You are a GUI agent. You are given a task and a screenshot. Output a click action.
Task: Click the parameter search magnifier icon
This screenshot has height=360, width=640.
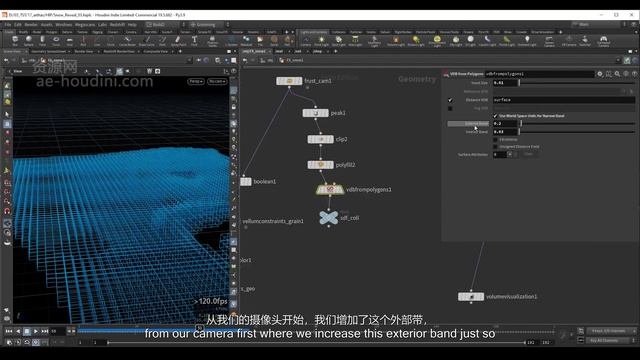(617, 74)
